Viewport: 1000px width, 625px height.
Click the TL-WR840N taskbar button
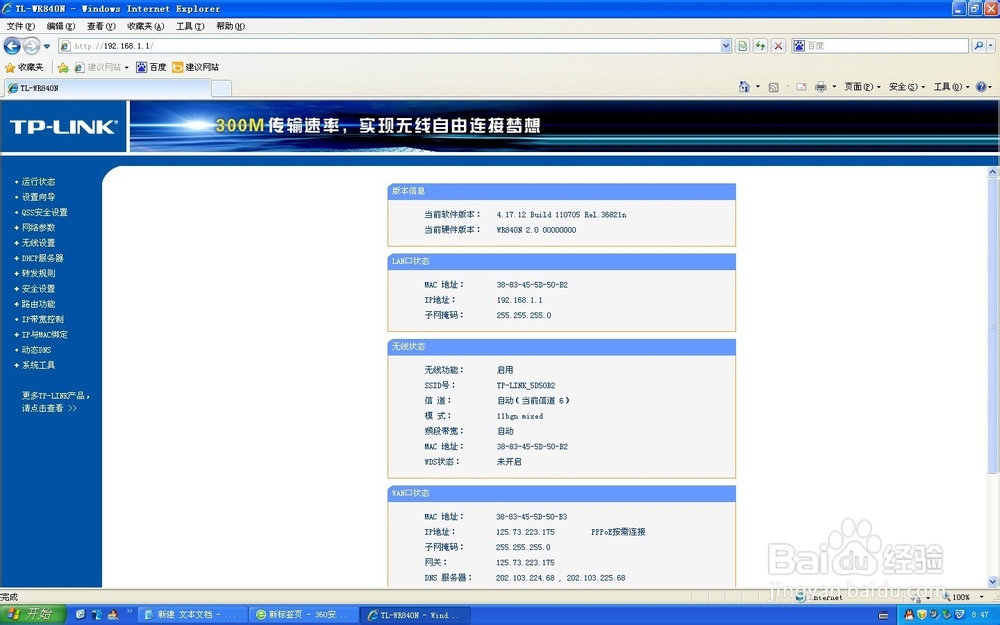click(415, 615)
